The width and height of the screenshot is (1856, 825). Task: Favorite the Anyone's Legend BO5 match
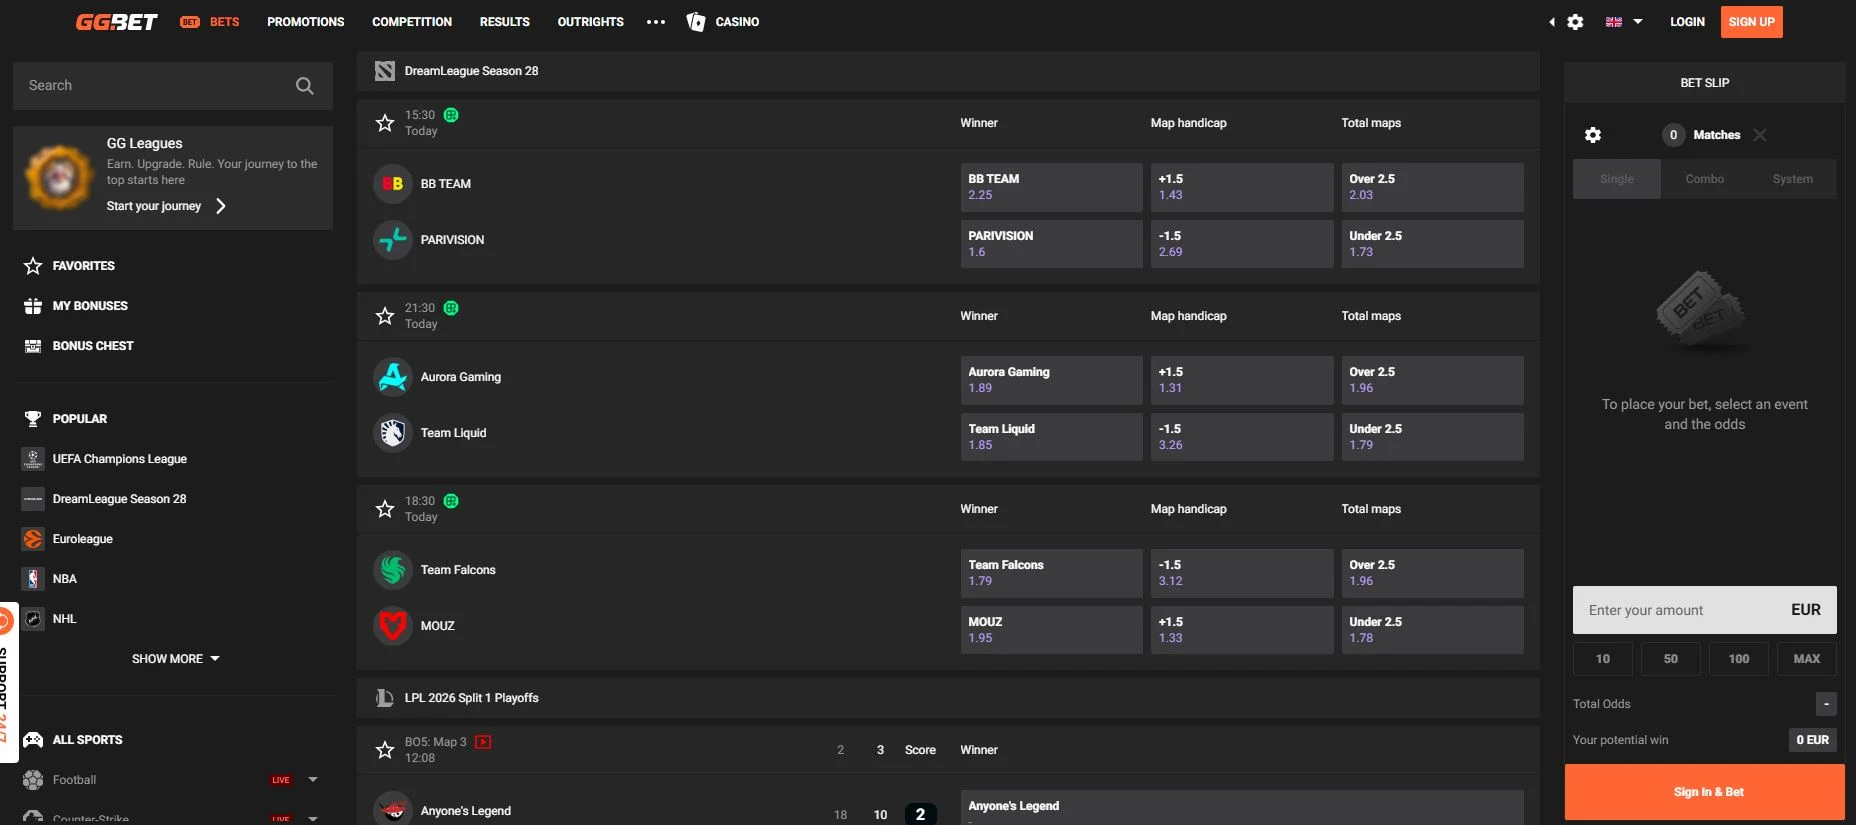(x=385, y=750)
